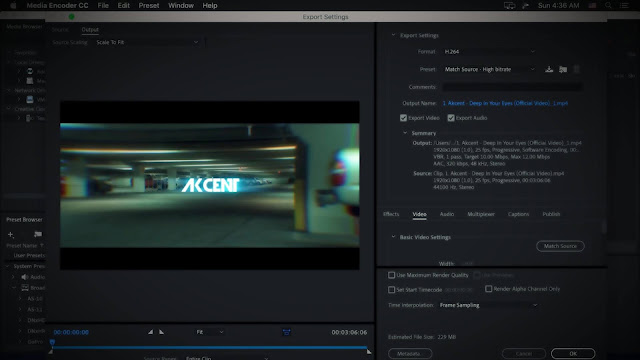This screenshot has width=640, height=360.
Task: Open the Fit zoom level dropdown
Action: pos(210,332)
